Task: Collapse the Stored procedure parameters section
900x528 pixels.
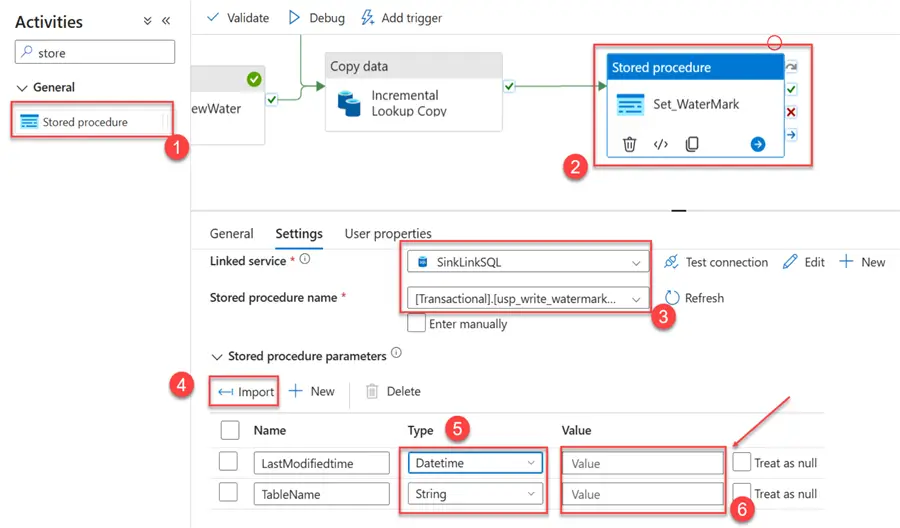Action: point(217,356)
